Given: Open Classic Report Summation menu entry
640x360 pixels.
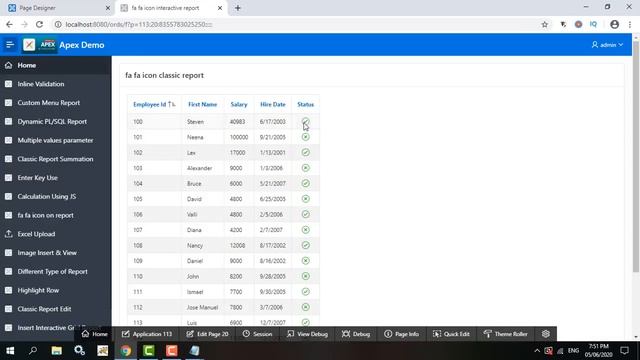Looking at the screenshot, I should point(56,159).
